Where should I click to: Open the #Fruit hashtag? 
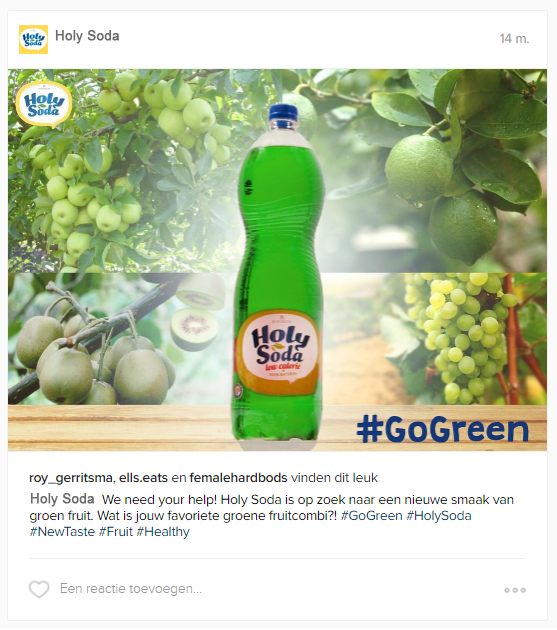pyautogui.click(x=116, y=532)
